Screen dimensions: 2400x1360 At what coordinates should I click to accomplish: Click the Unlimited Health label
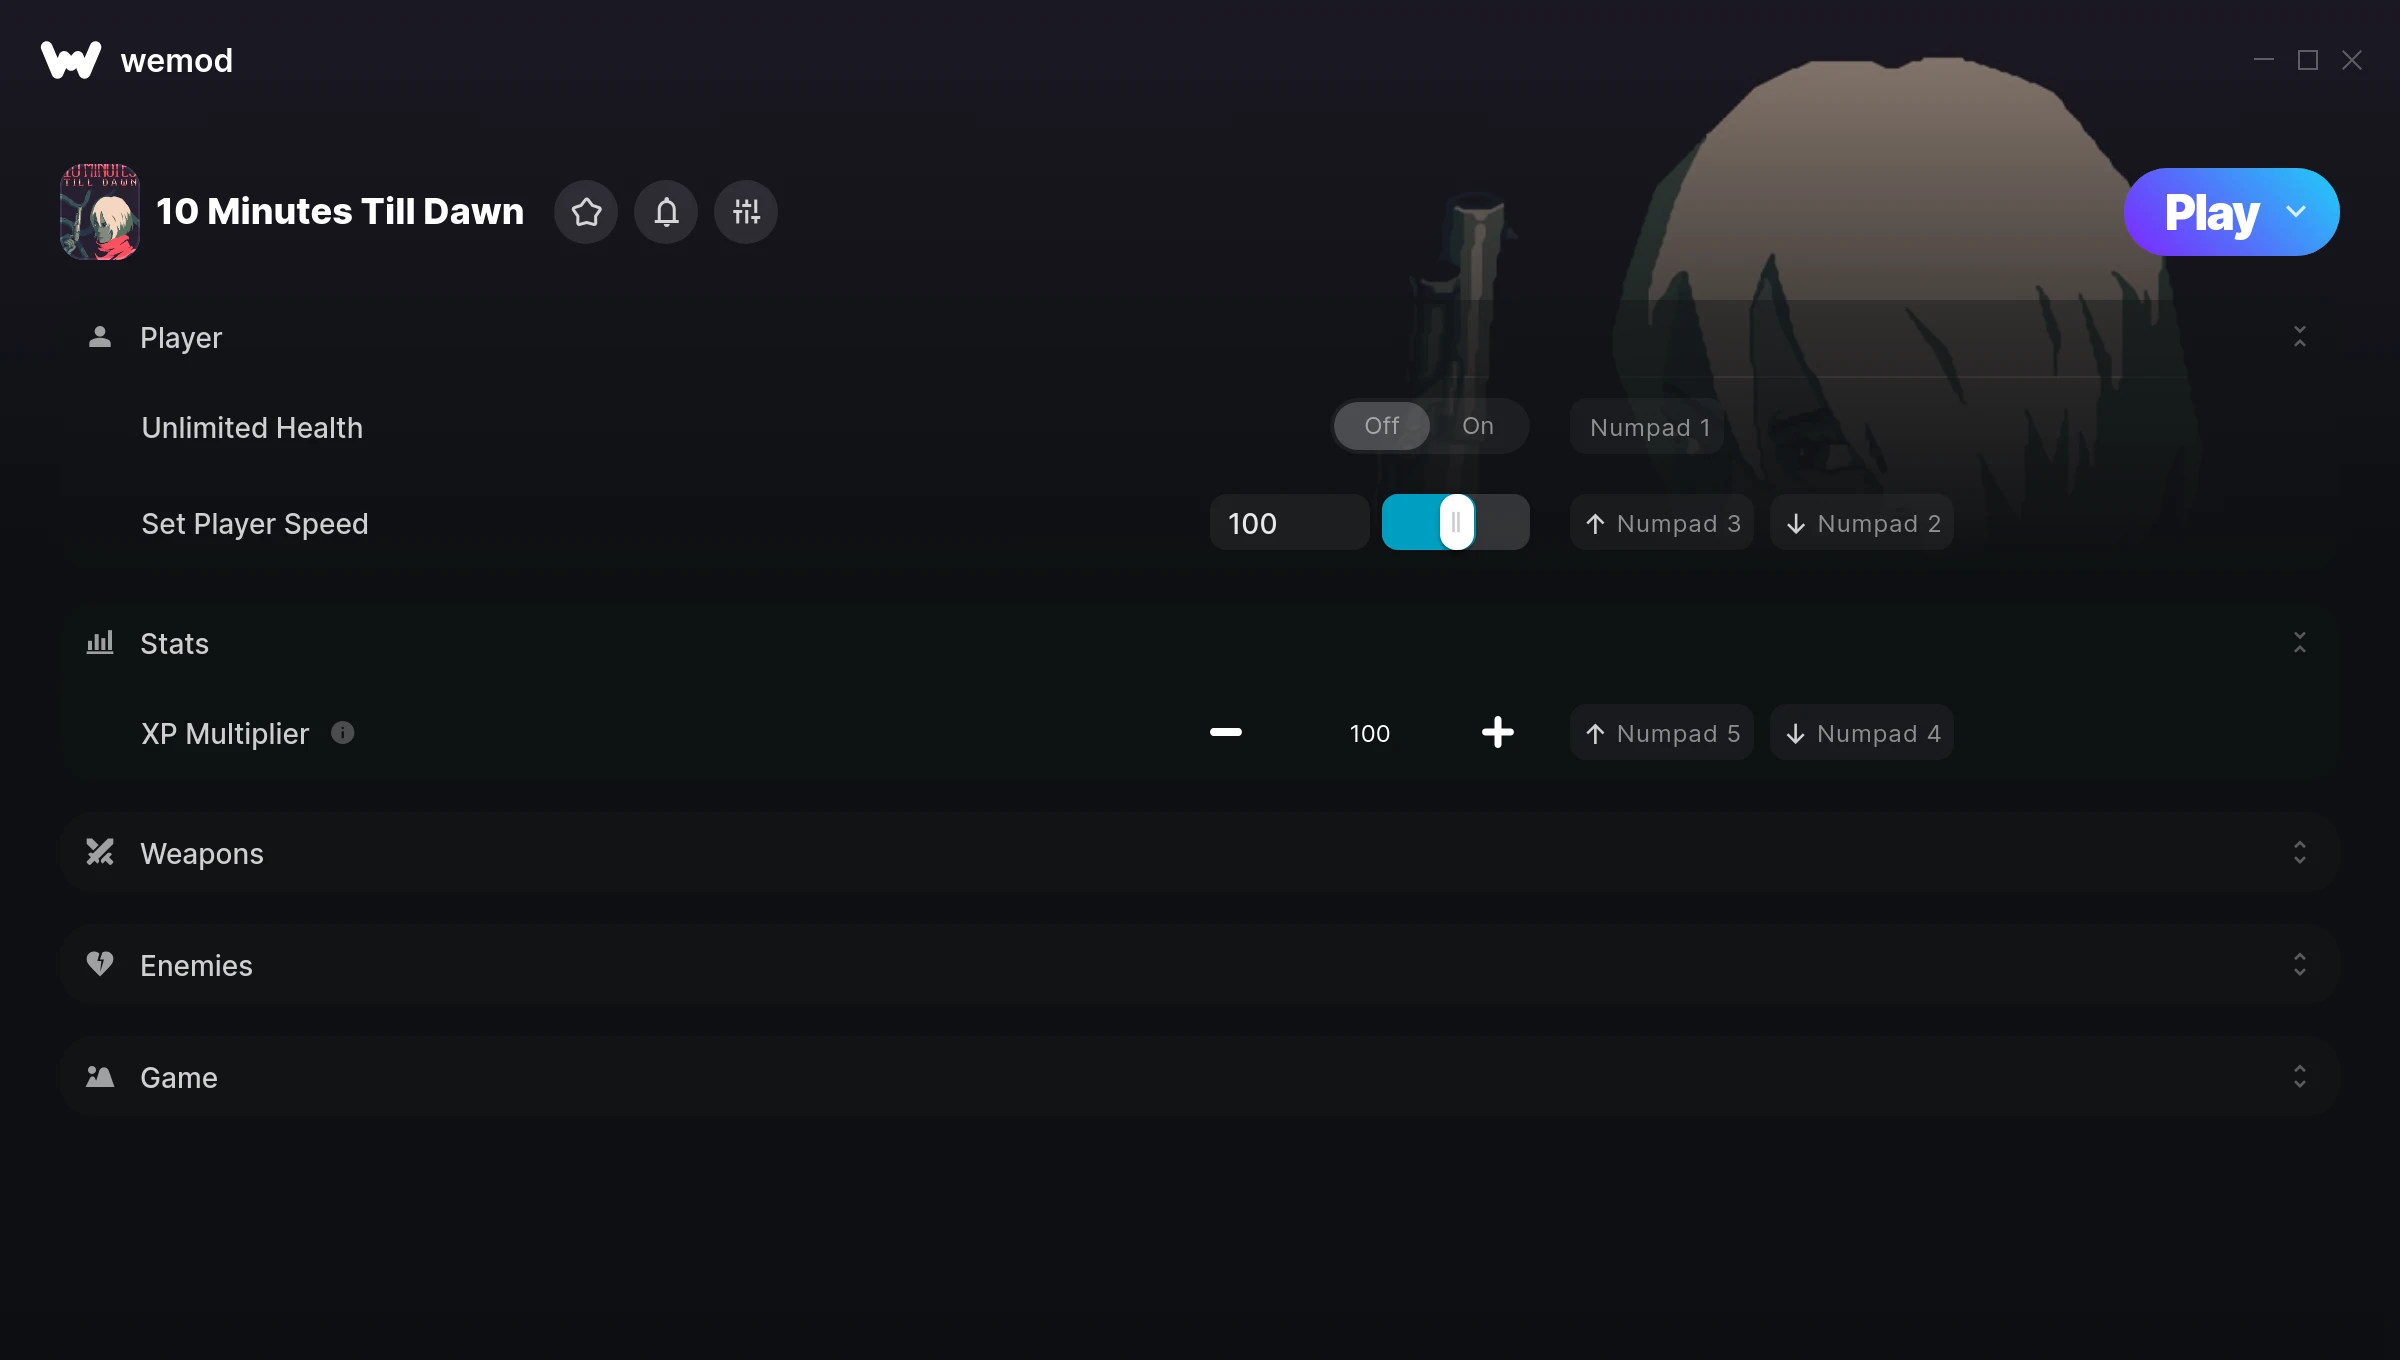point(252,428)
